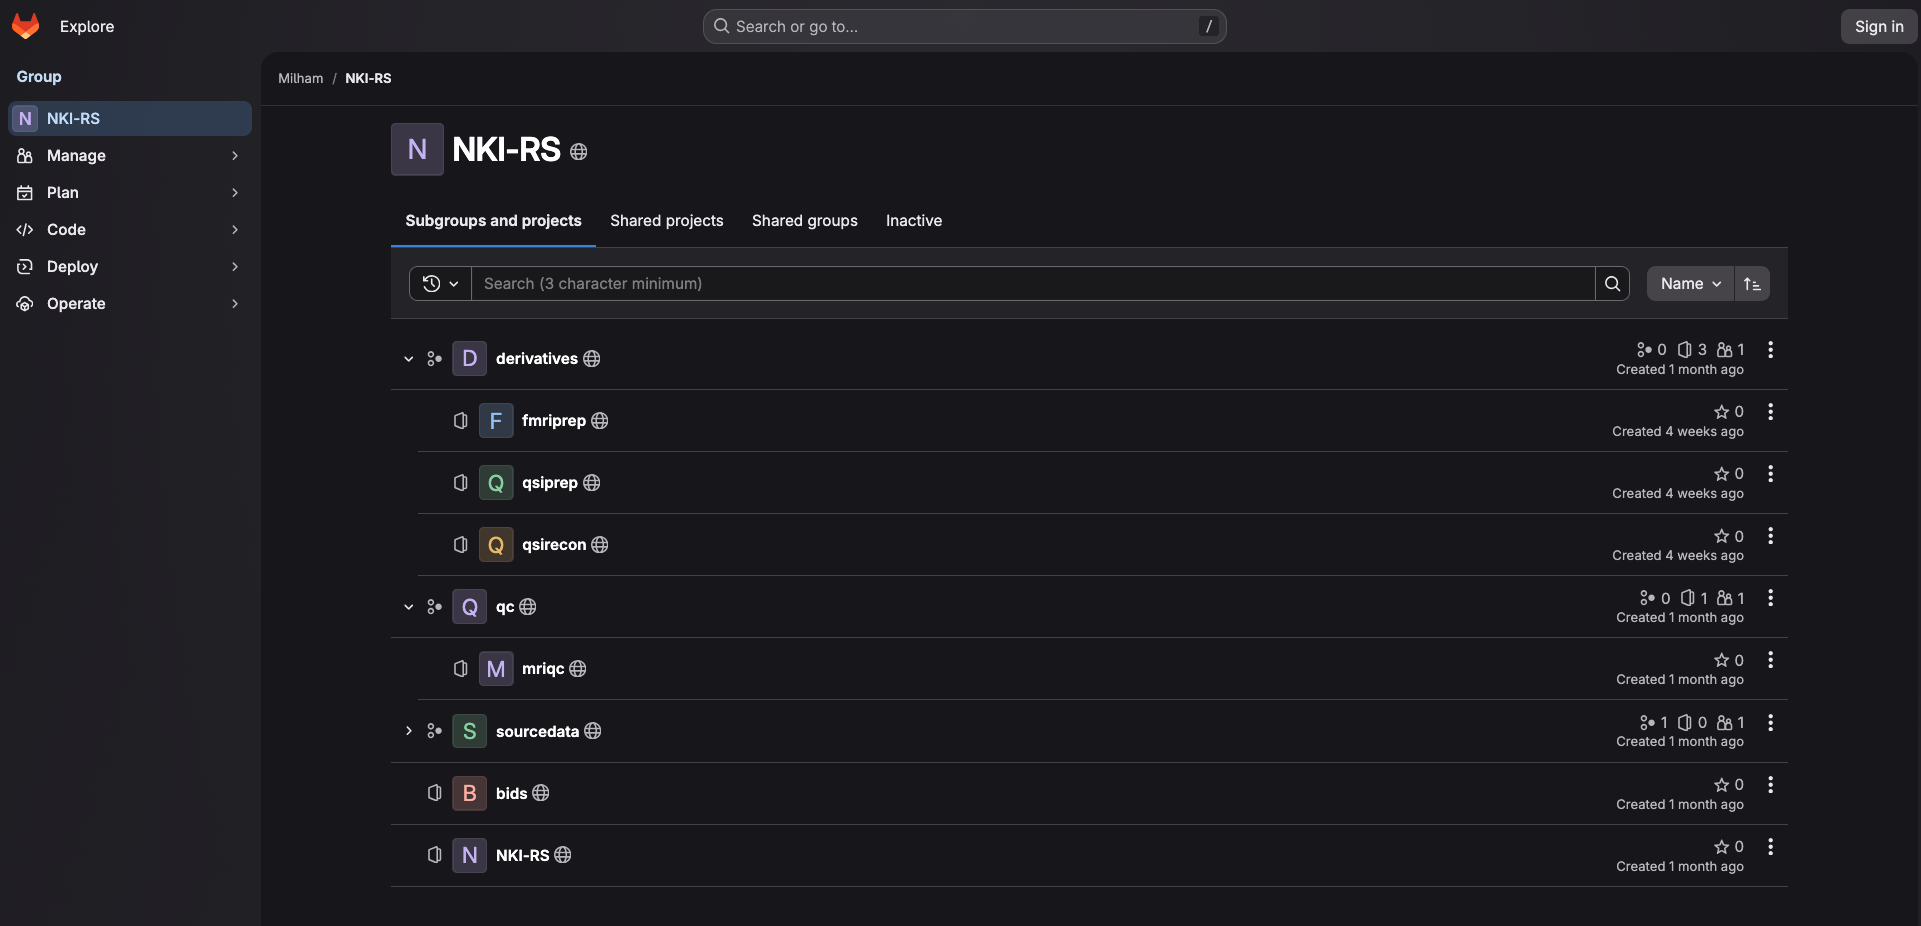Click the star icon on bids row
The width and height of the screenshot is (1921, 926).
click(1721, 785)
